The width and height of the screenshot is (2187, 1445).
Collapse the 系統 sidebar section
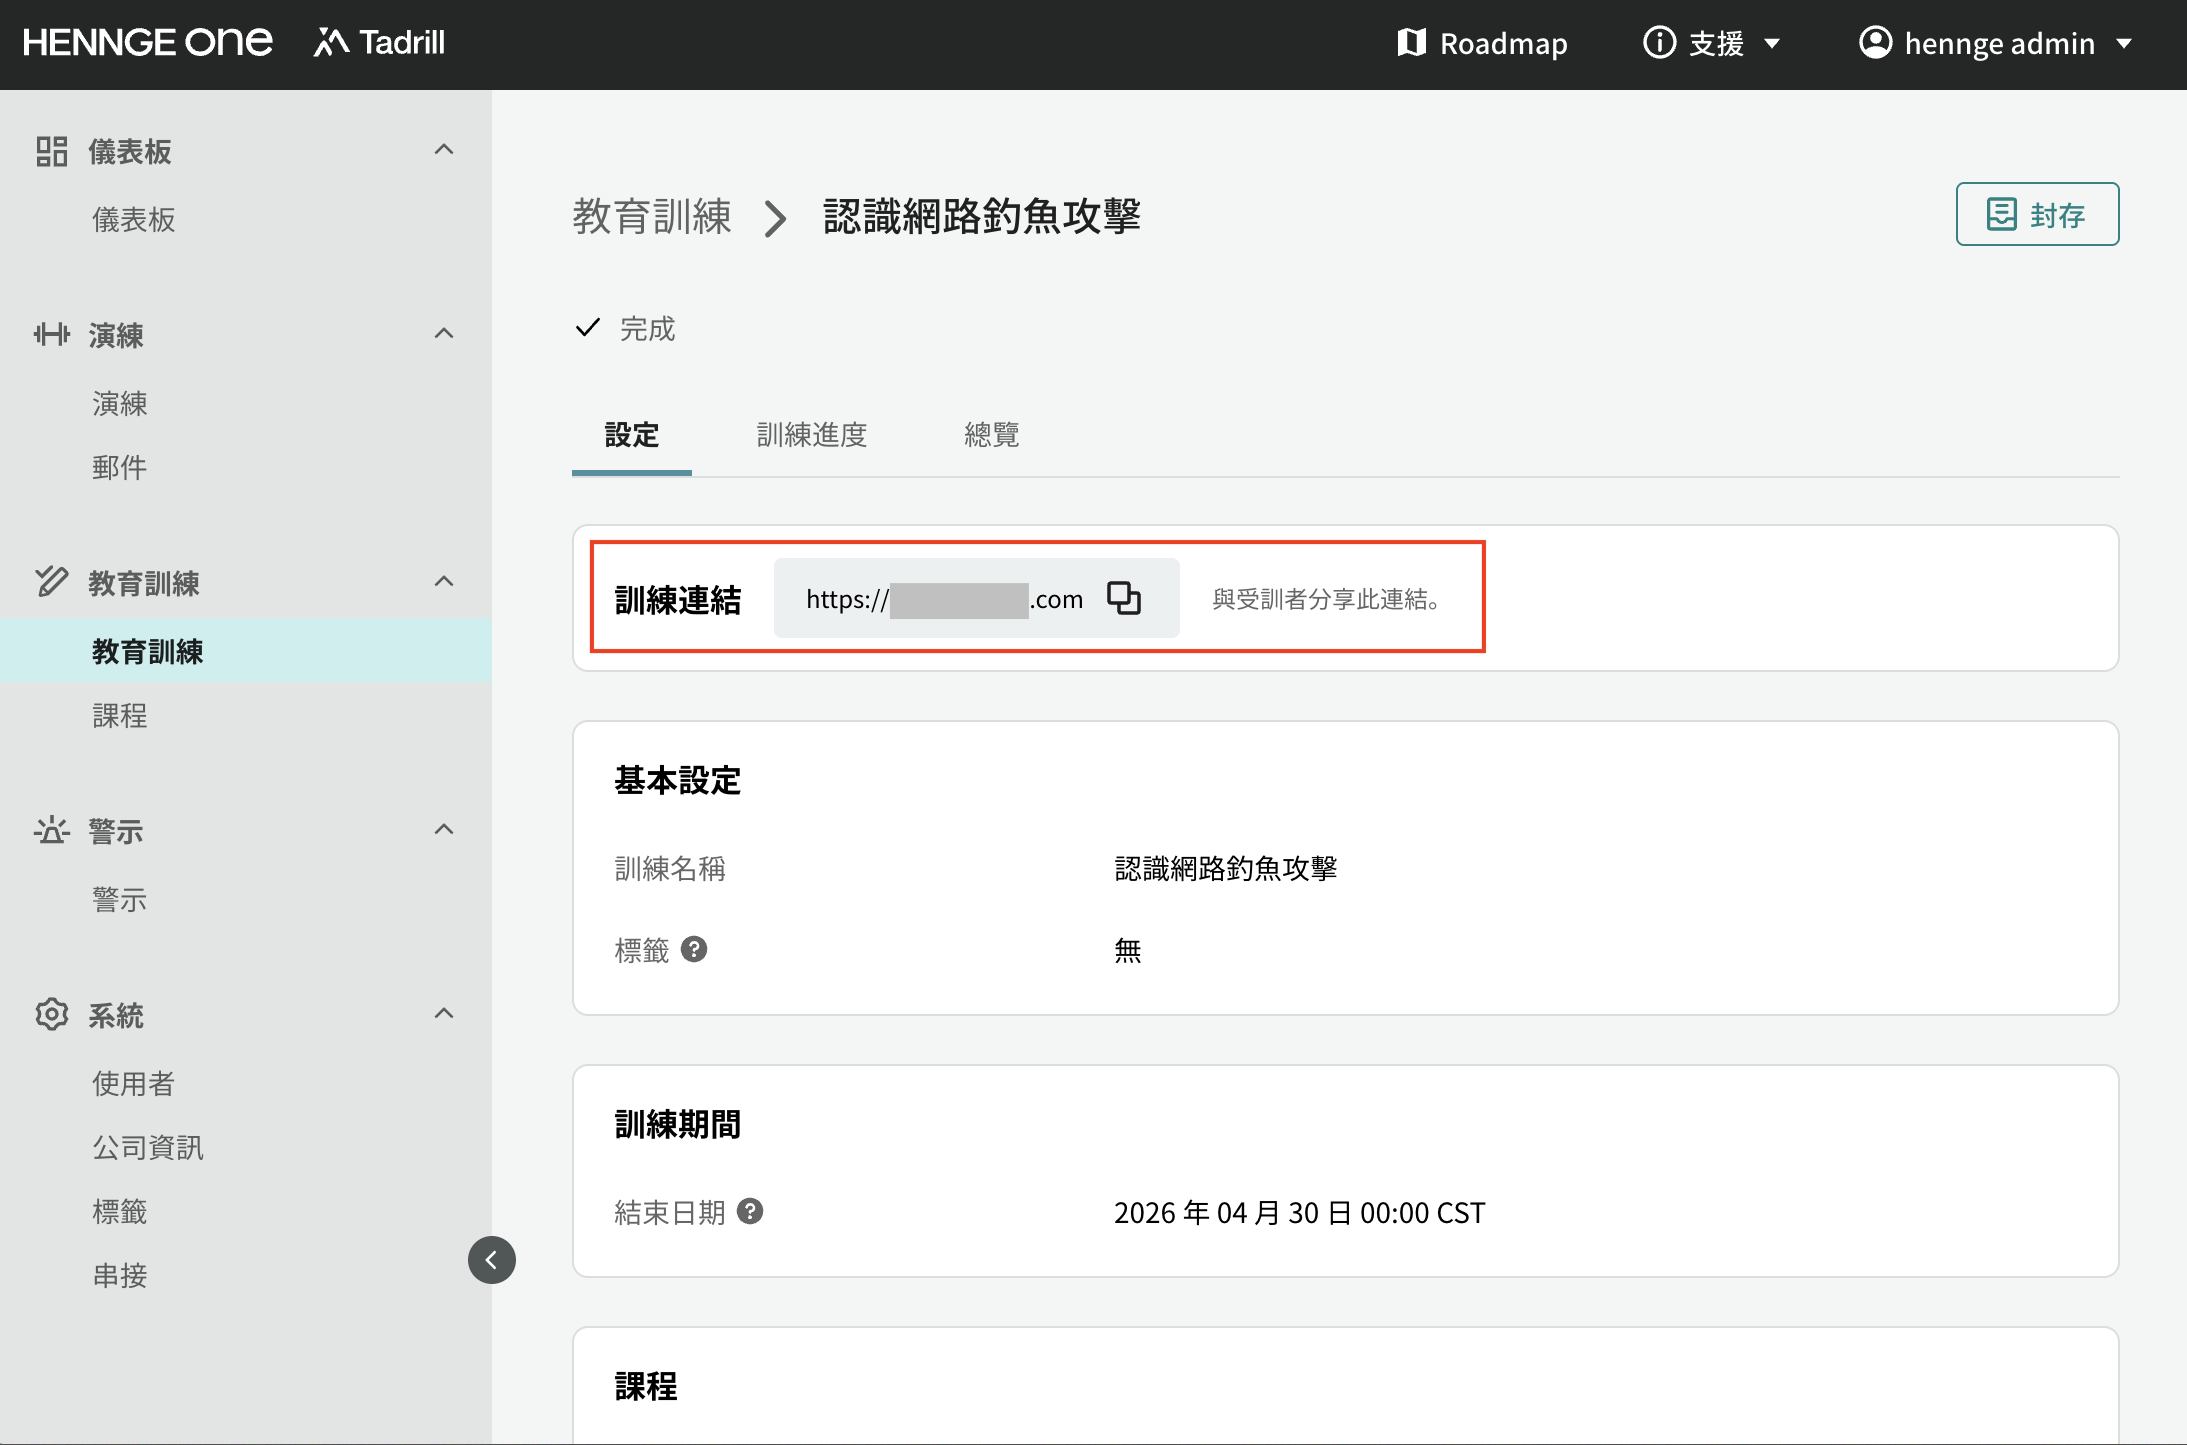pos(444,1014)
